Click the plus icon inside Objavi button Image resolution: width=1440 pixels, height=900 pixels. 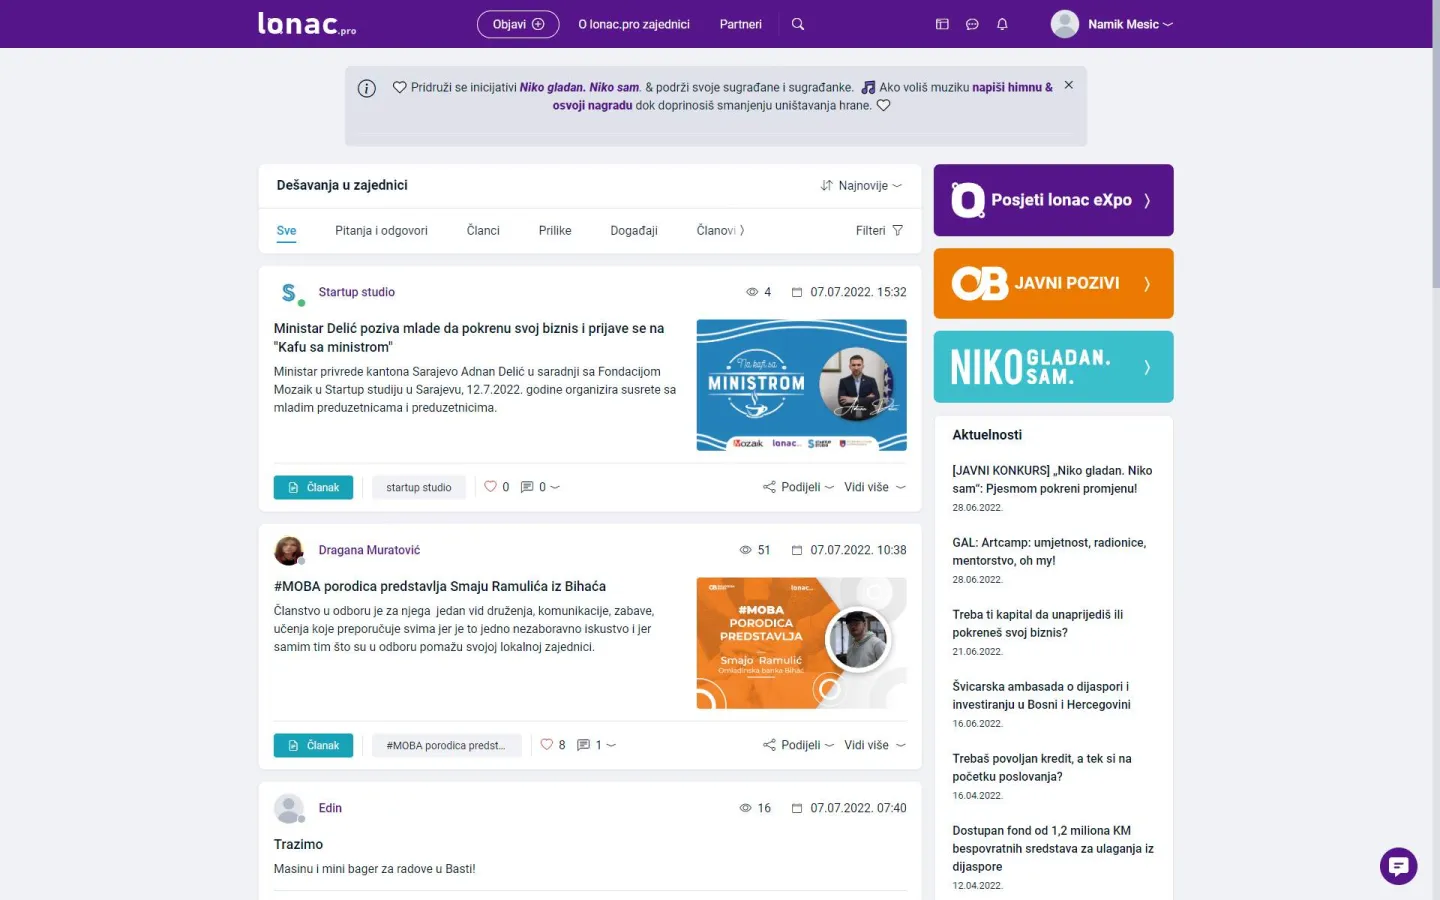[x=538, y=24]
